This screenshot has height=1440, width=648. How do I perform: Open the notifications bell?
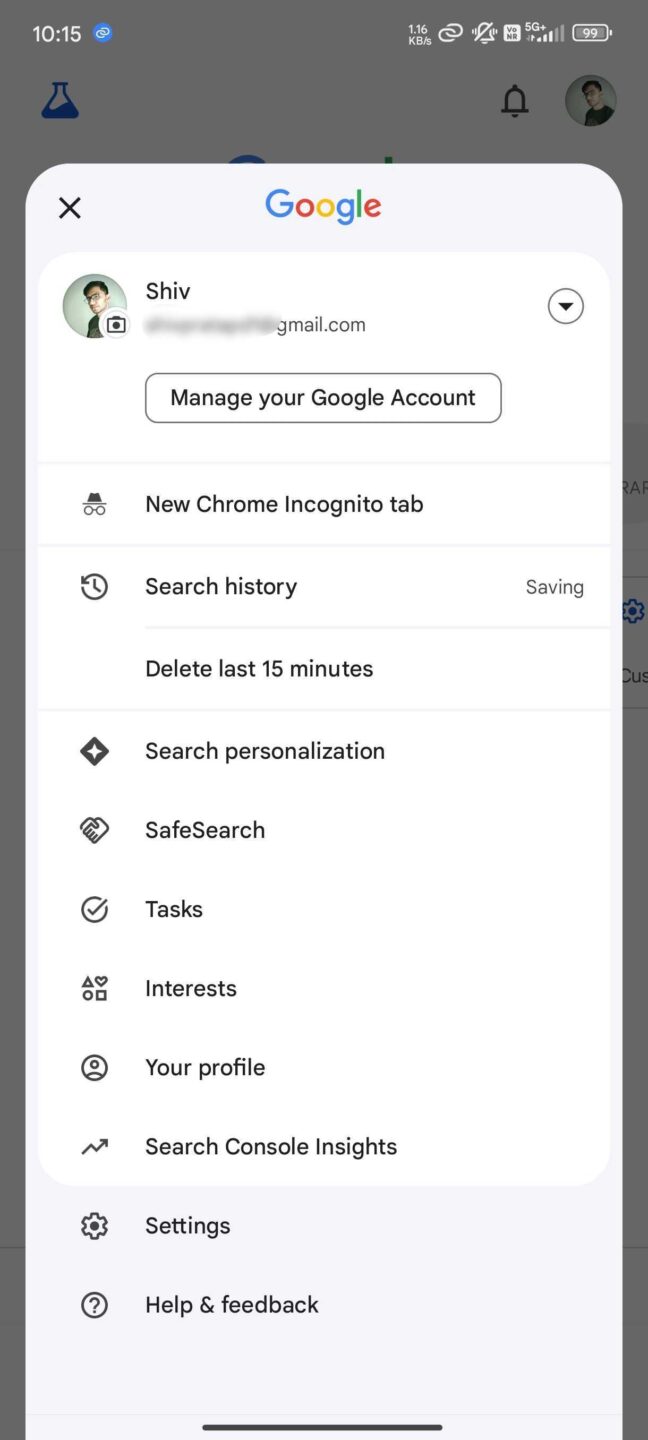click(x=514, y=101)
